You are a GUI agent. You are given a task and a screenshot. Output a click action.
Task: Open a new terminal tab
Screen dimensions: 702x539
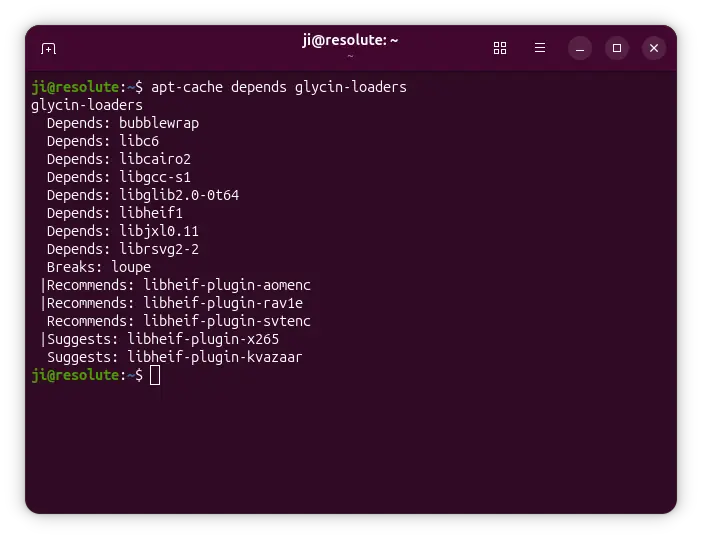coord(48,48)
